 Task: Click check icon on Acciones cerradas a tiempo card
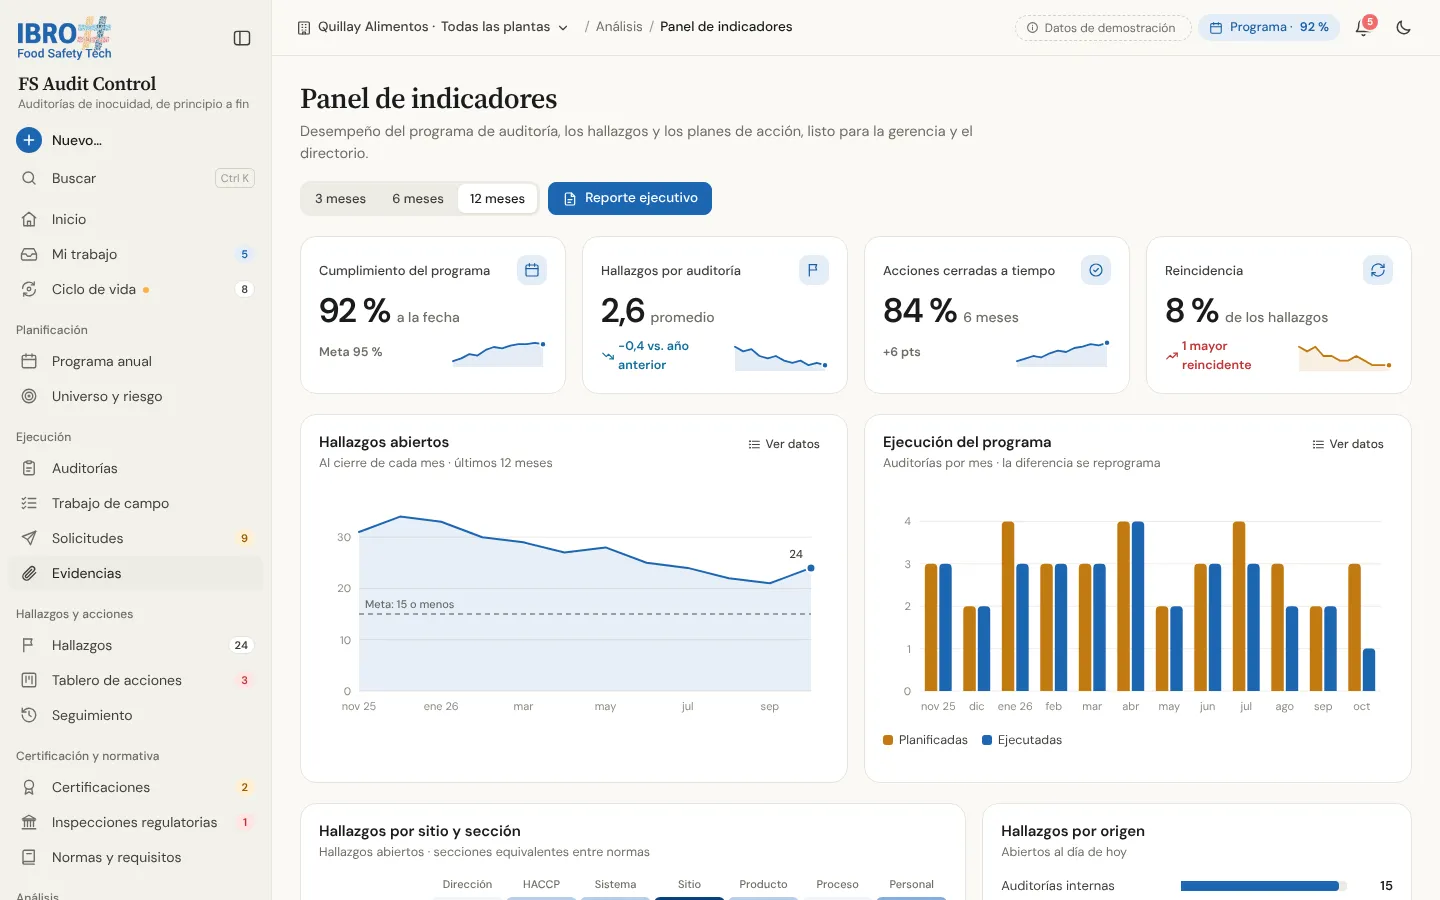pos(1096,270)
